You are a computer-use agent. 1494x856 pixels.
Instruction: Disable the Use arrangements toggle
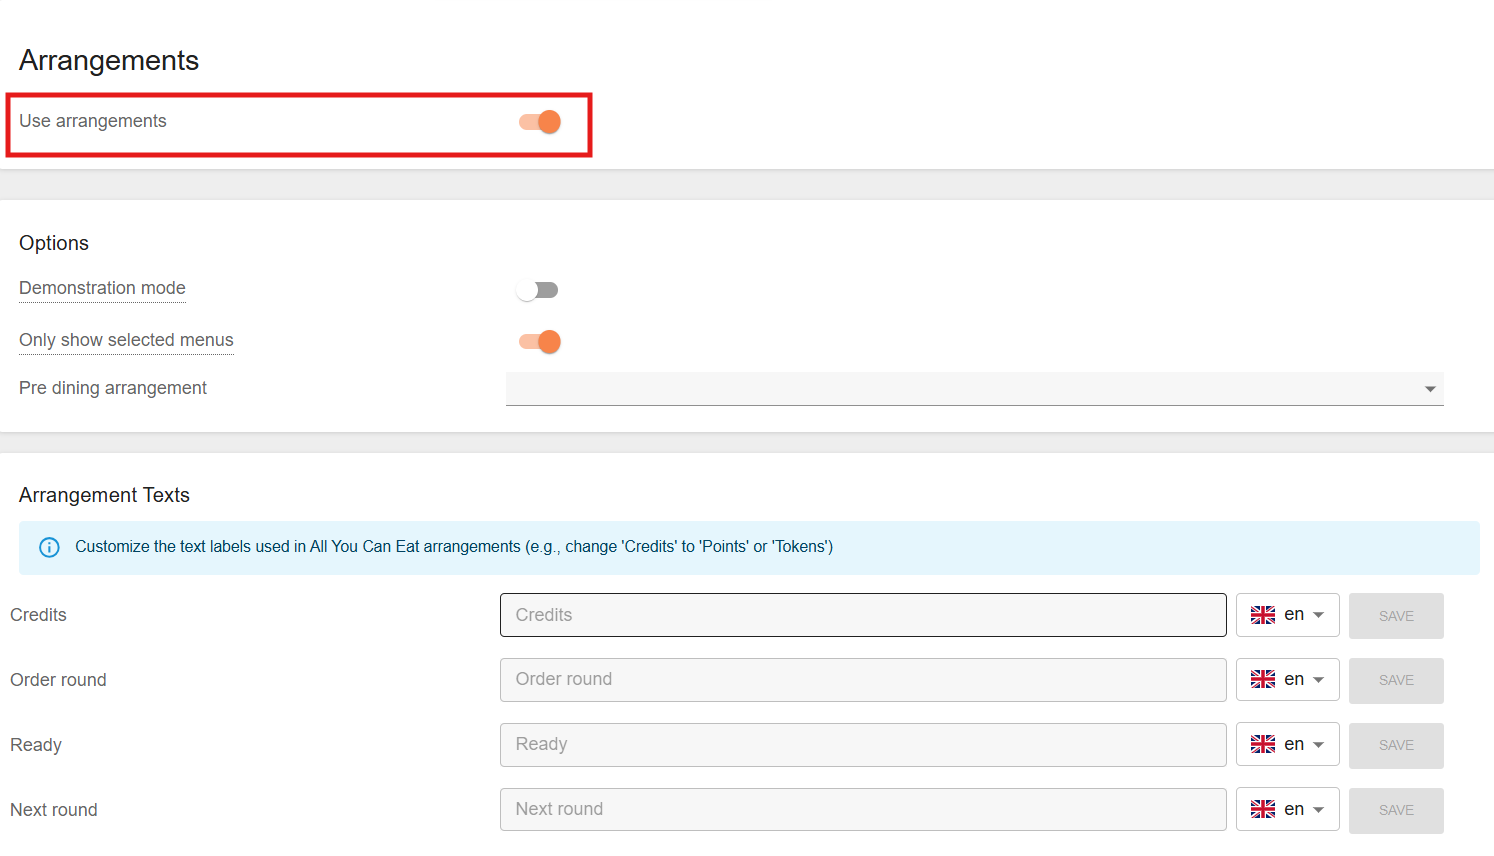540,122
